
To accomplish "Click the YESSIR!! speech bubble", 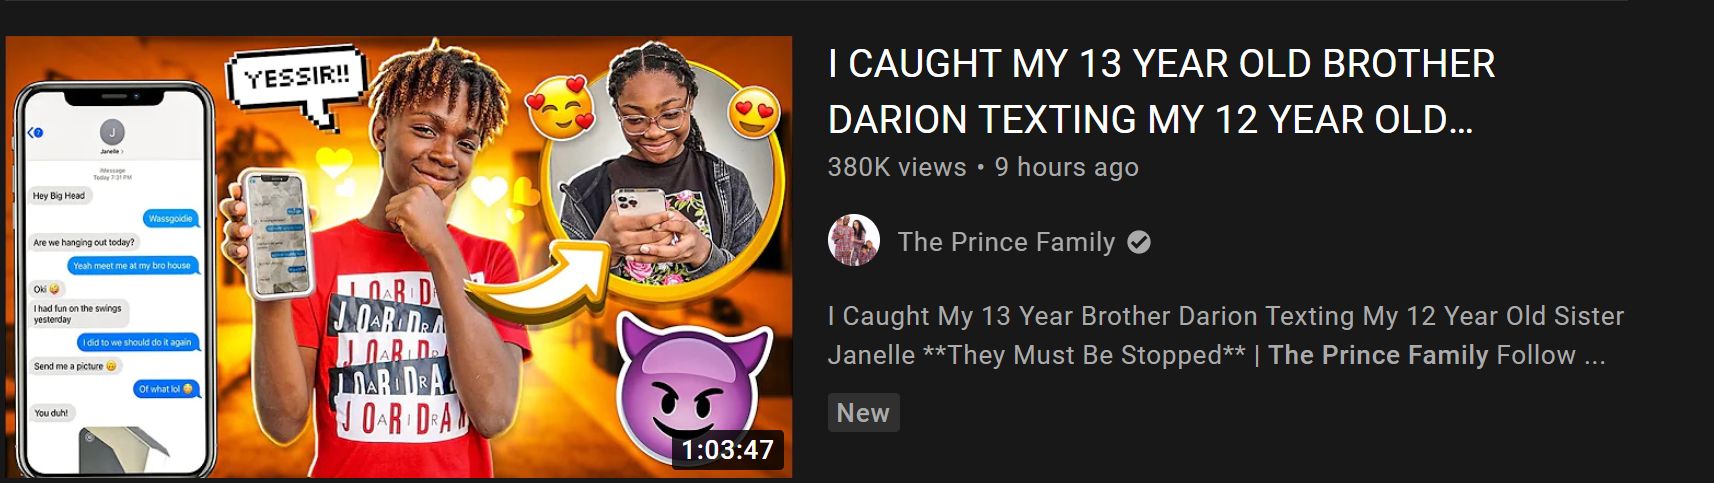I will 297,79.
